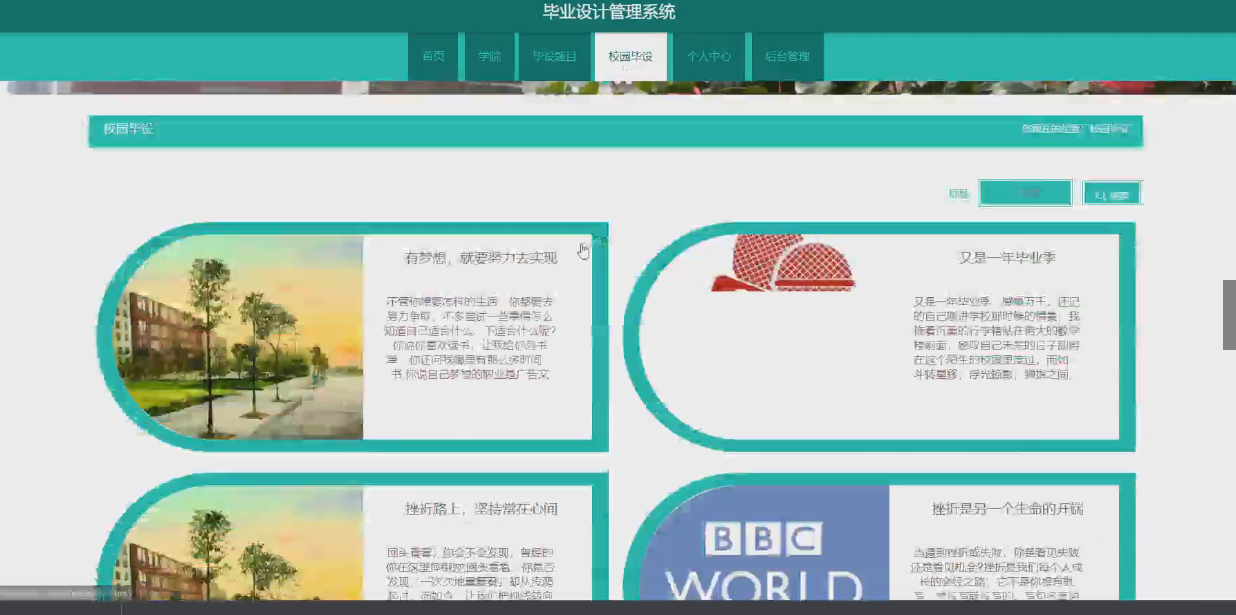Image resolution: width=1236 pixels, height=615 pixels.
Task: Click the red cap image in 又是一年毕业季 card
Action: coord(783,263)
